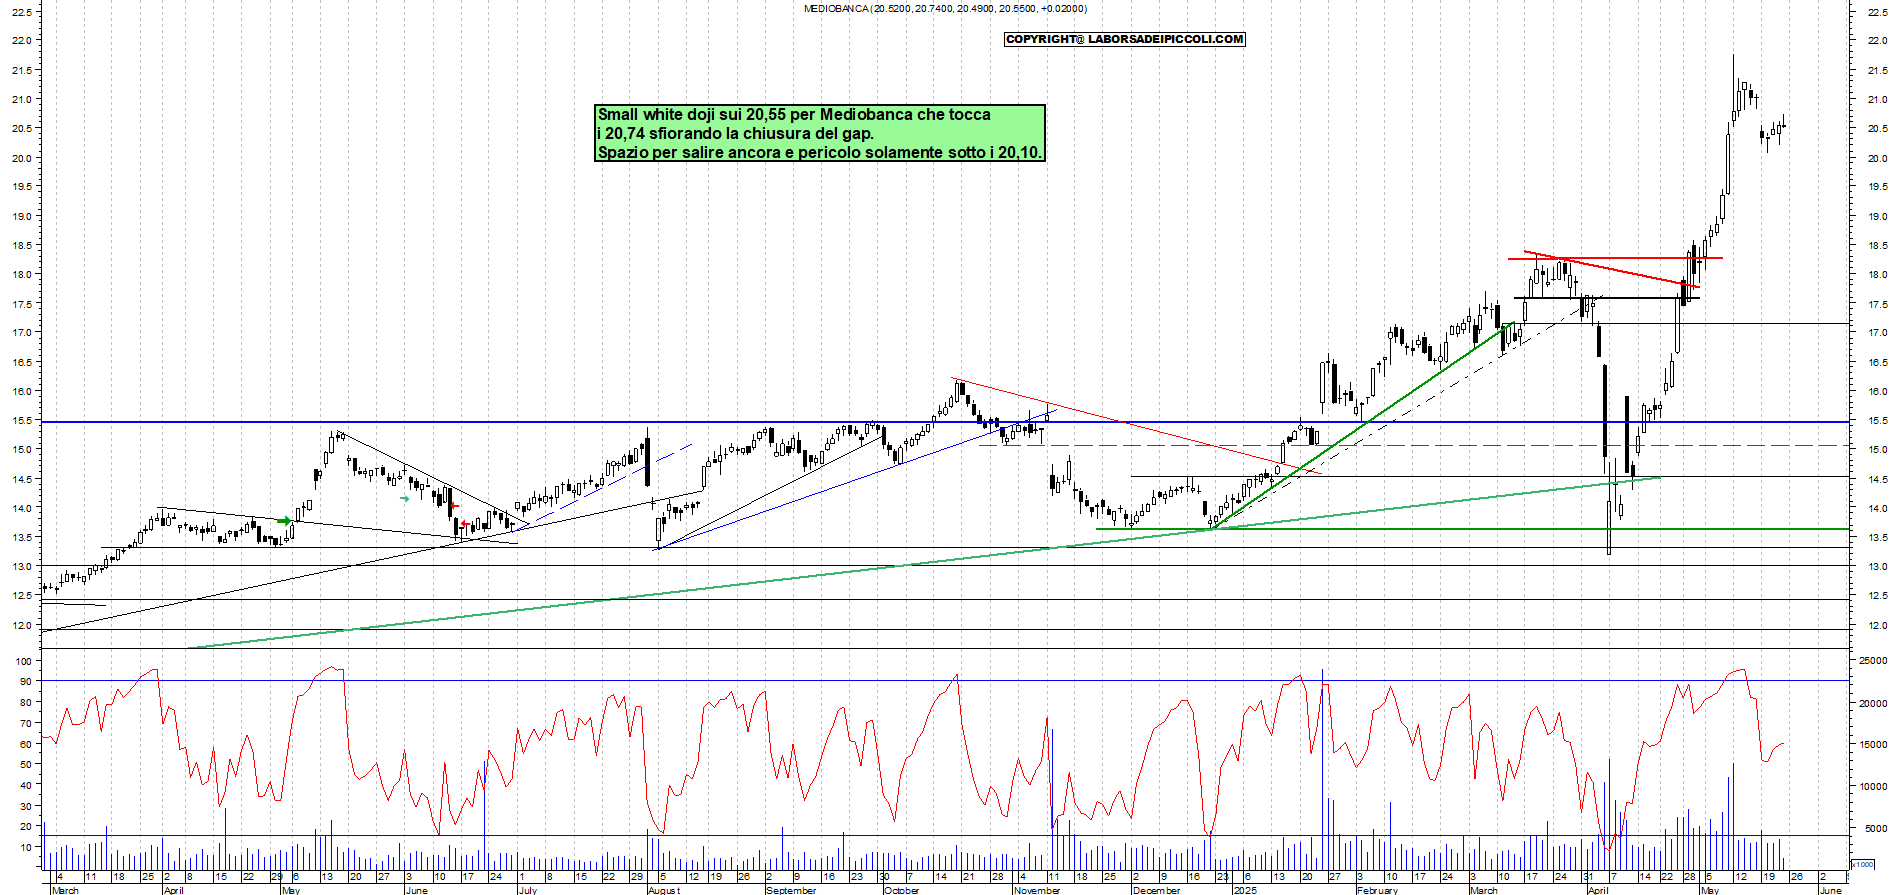The image size is (1890, 895).
Task: Open the COPYRIGHT LABORSADEIPICCOLI.COM link
Action: click(x=1125, y=39)
